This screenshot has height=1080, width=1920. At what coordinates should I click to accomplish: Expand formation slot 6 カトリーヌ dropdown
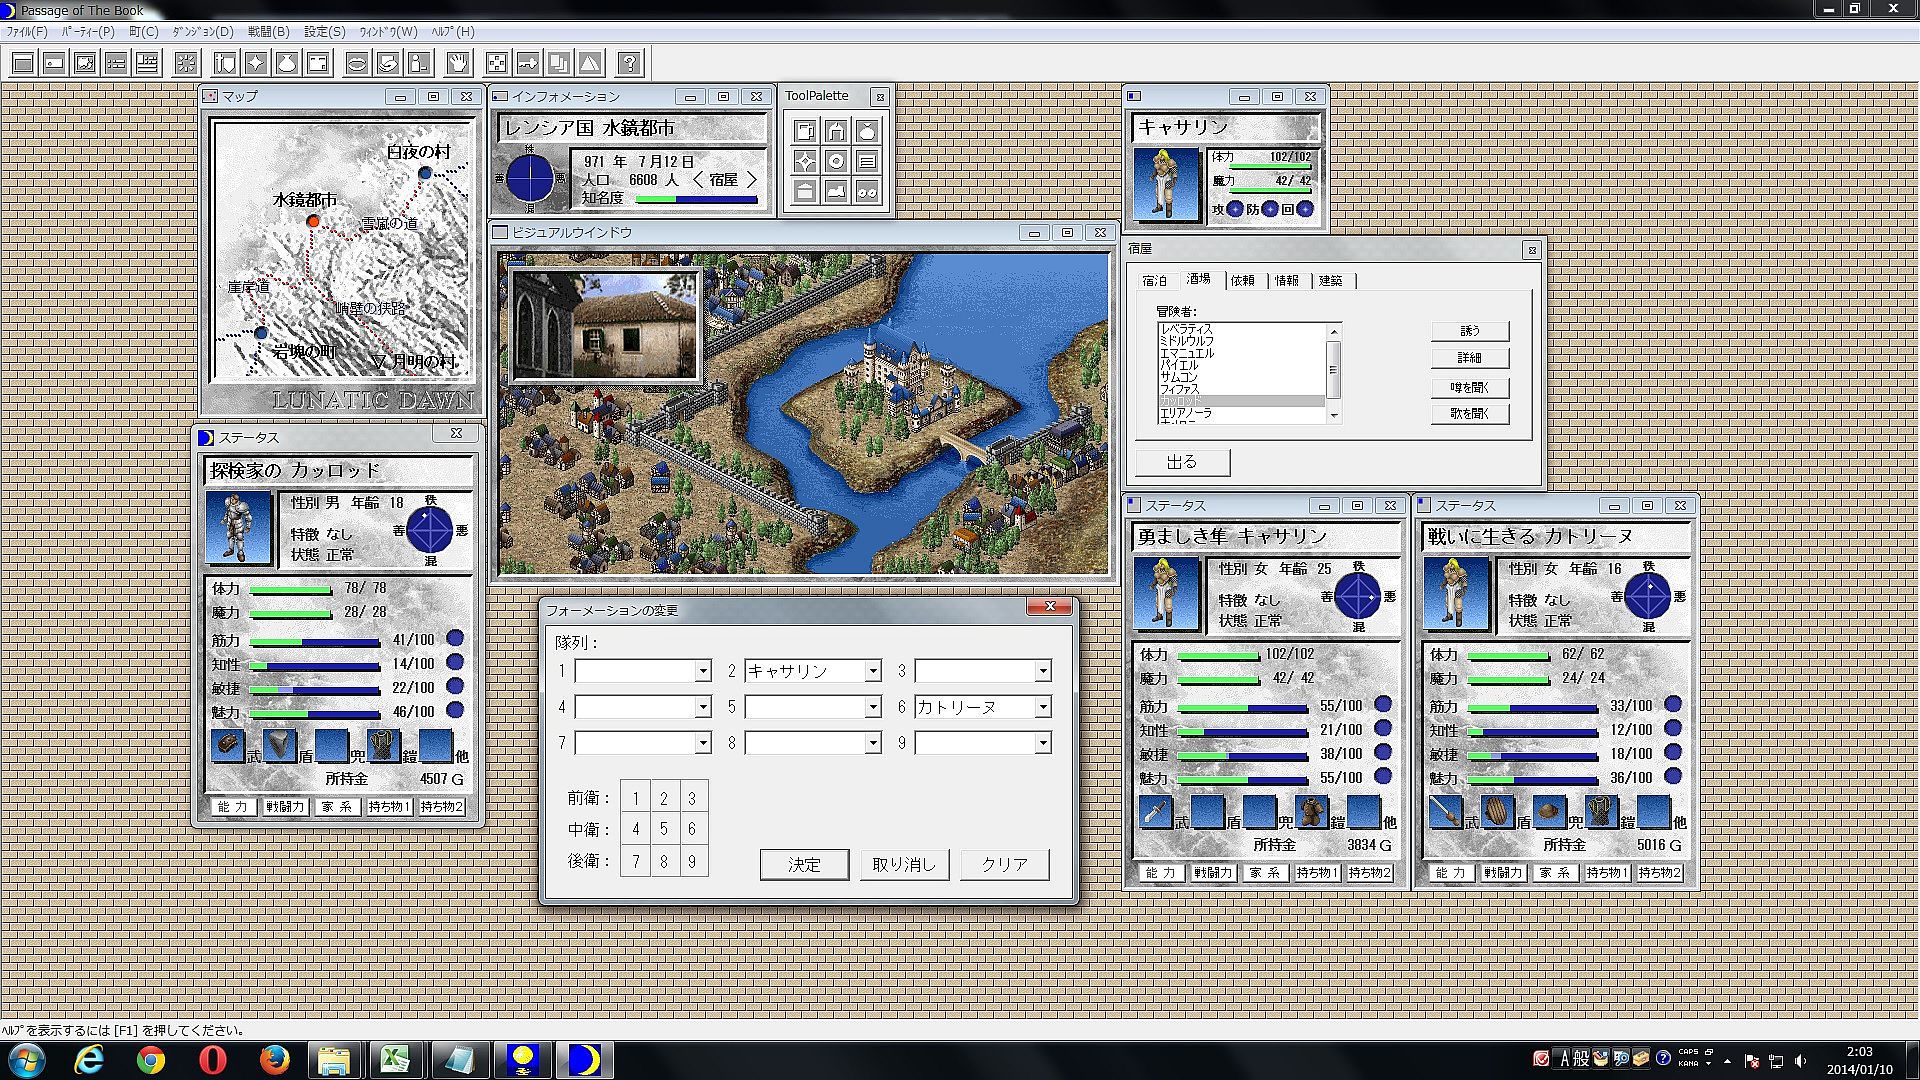1043,708
